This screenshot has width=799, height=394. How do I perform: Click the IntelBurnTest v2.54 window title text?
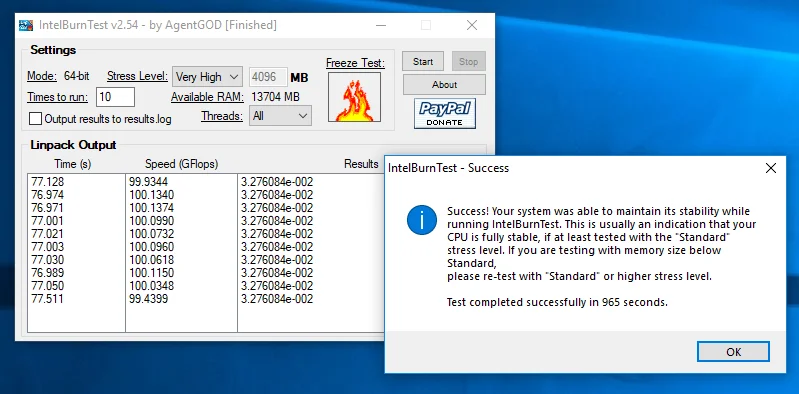coord(158,25)
